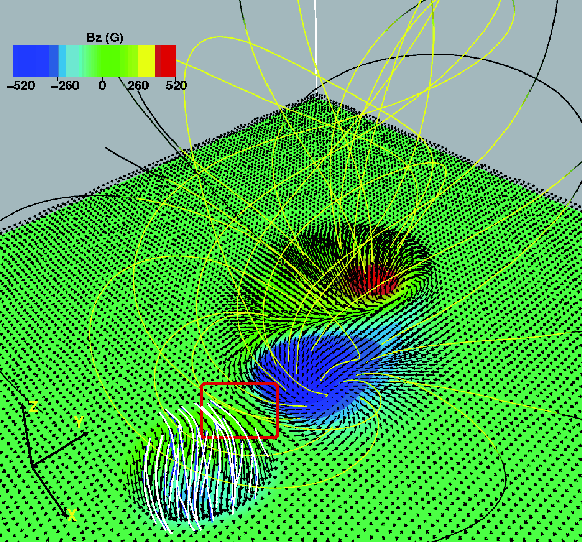
Task: Click the -260 colorbar label
Action: point(65,86)
